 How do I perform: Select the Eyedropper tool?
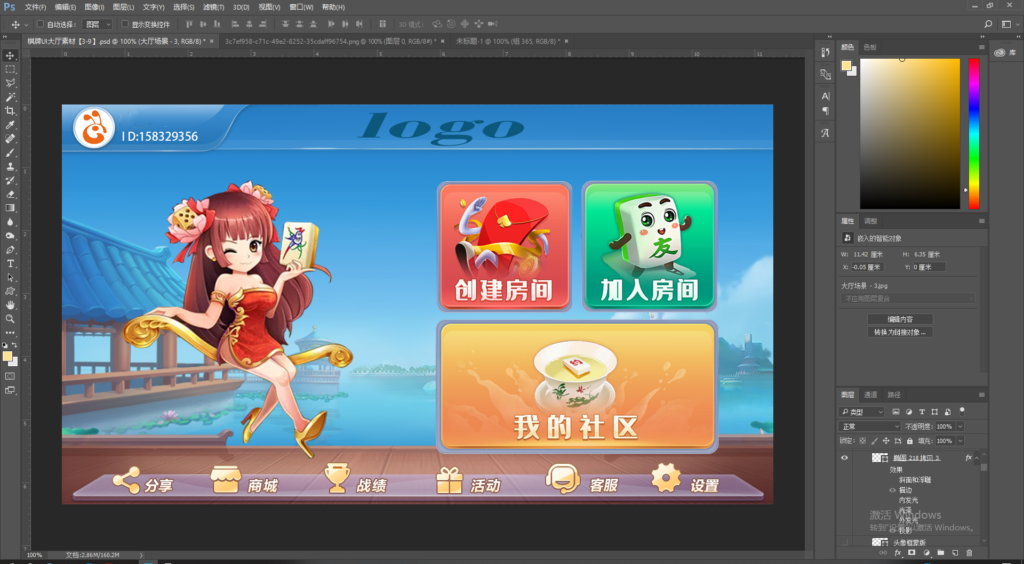(x=10, y=125)
